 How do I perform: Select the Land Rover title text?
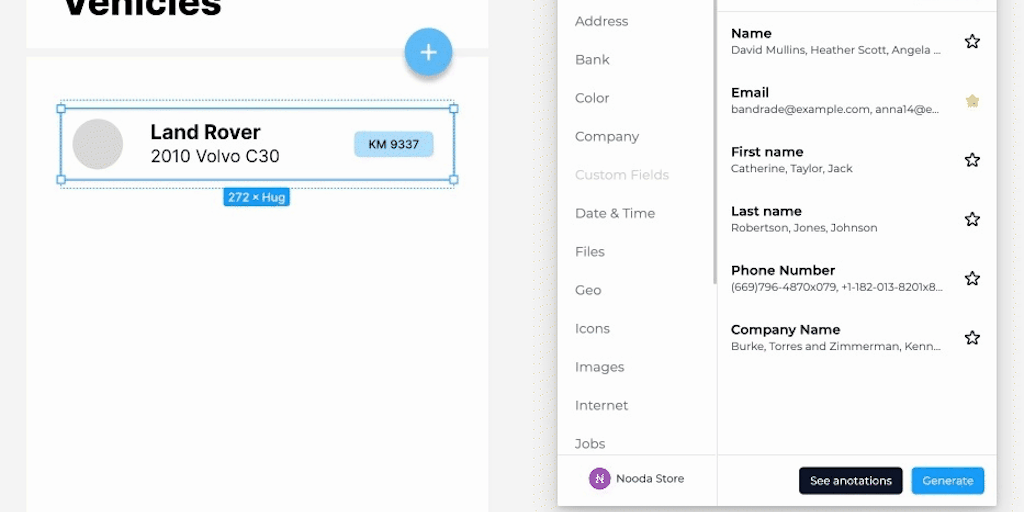[205, 132]
